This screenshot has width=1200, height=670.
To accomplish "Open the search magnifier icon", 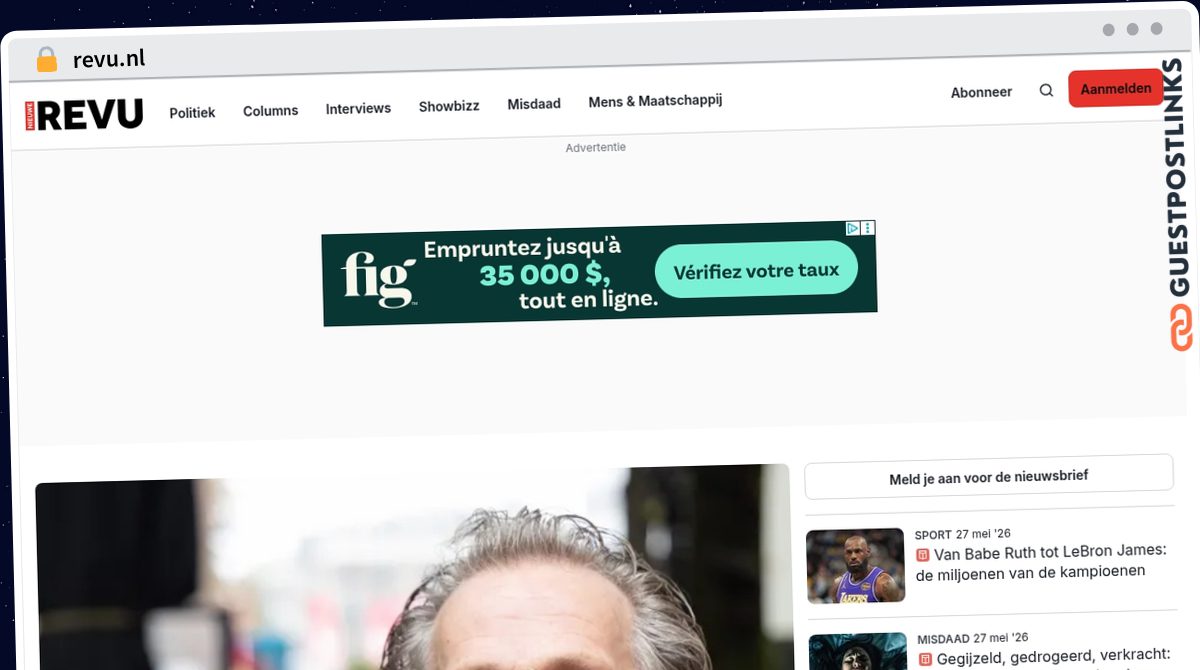I will pyautogui.click(x=1046, y=90).
